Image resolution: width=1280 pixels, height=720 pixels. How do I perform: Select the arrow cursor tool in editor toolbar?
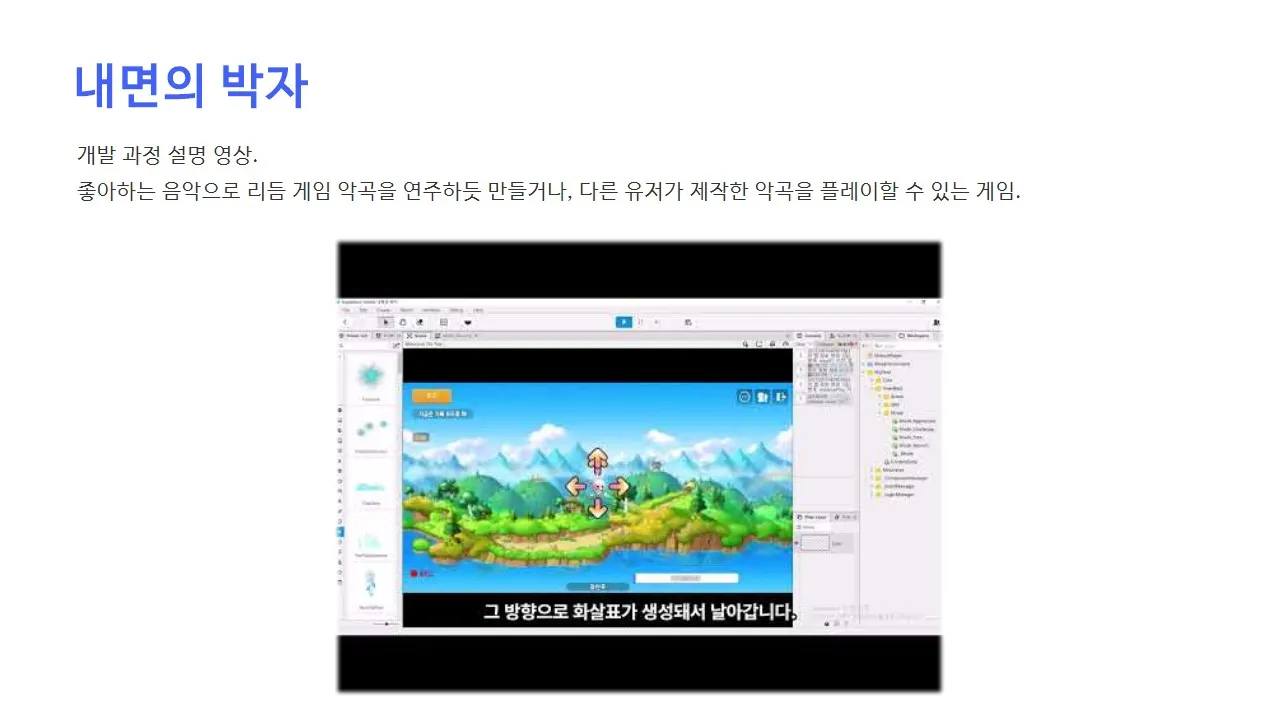click(x=384, y=322)
